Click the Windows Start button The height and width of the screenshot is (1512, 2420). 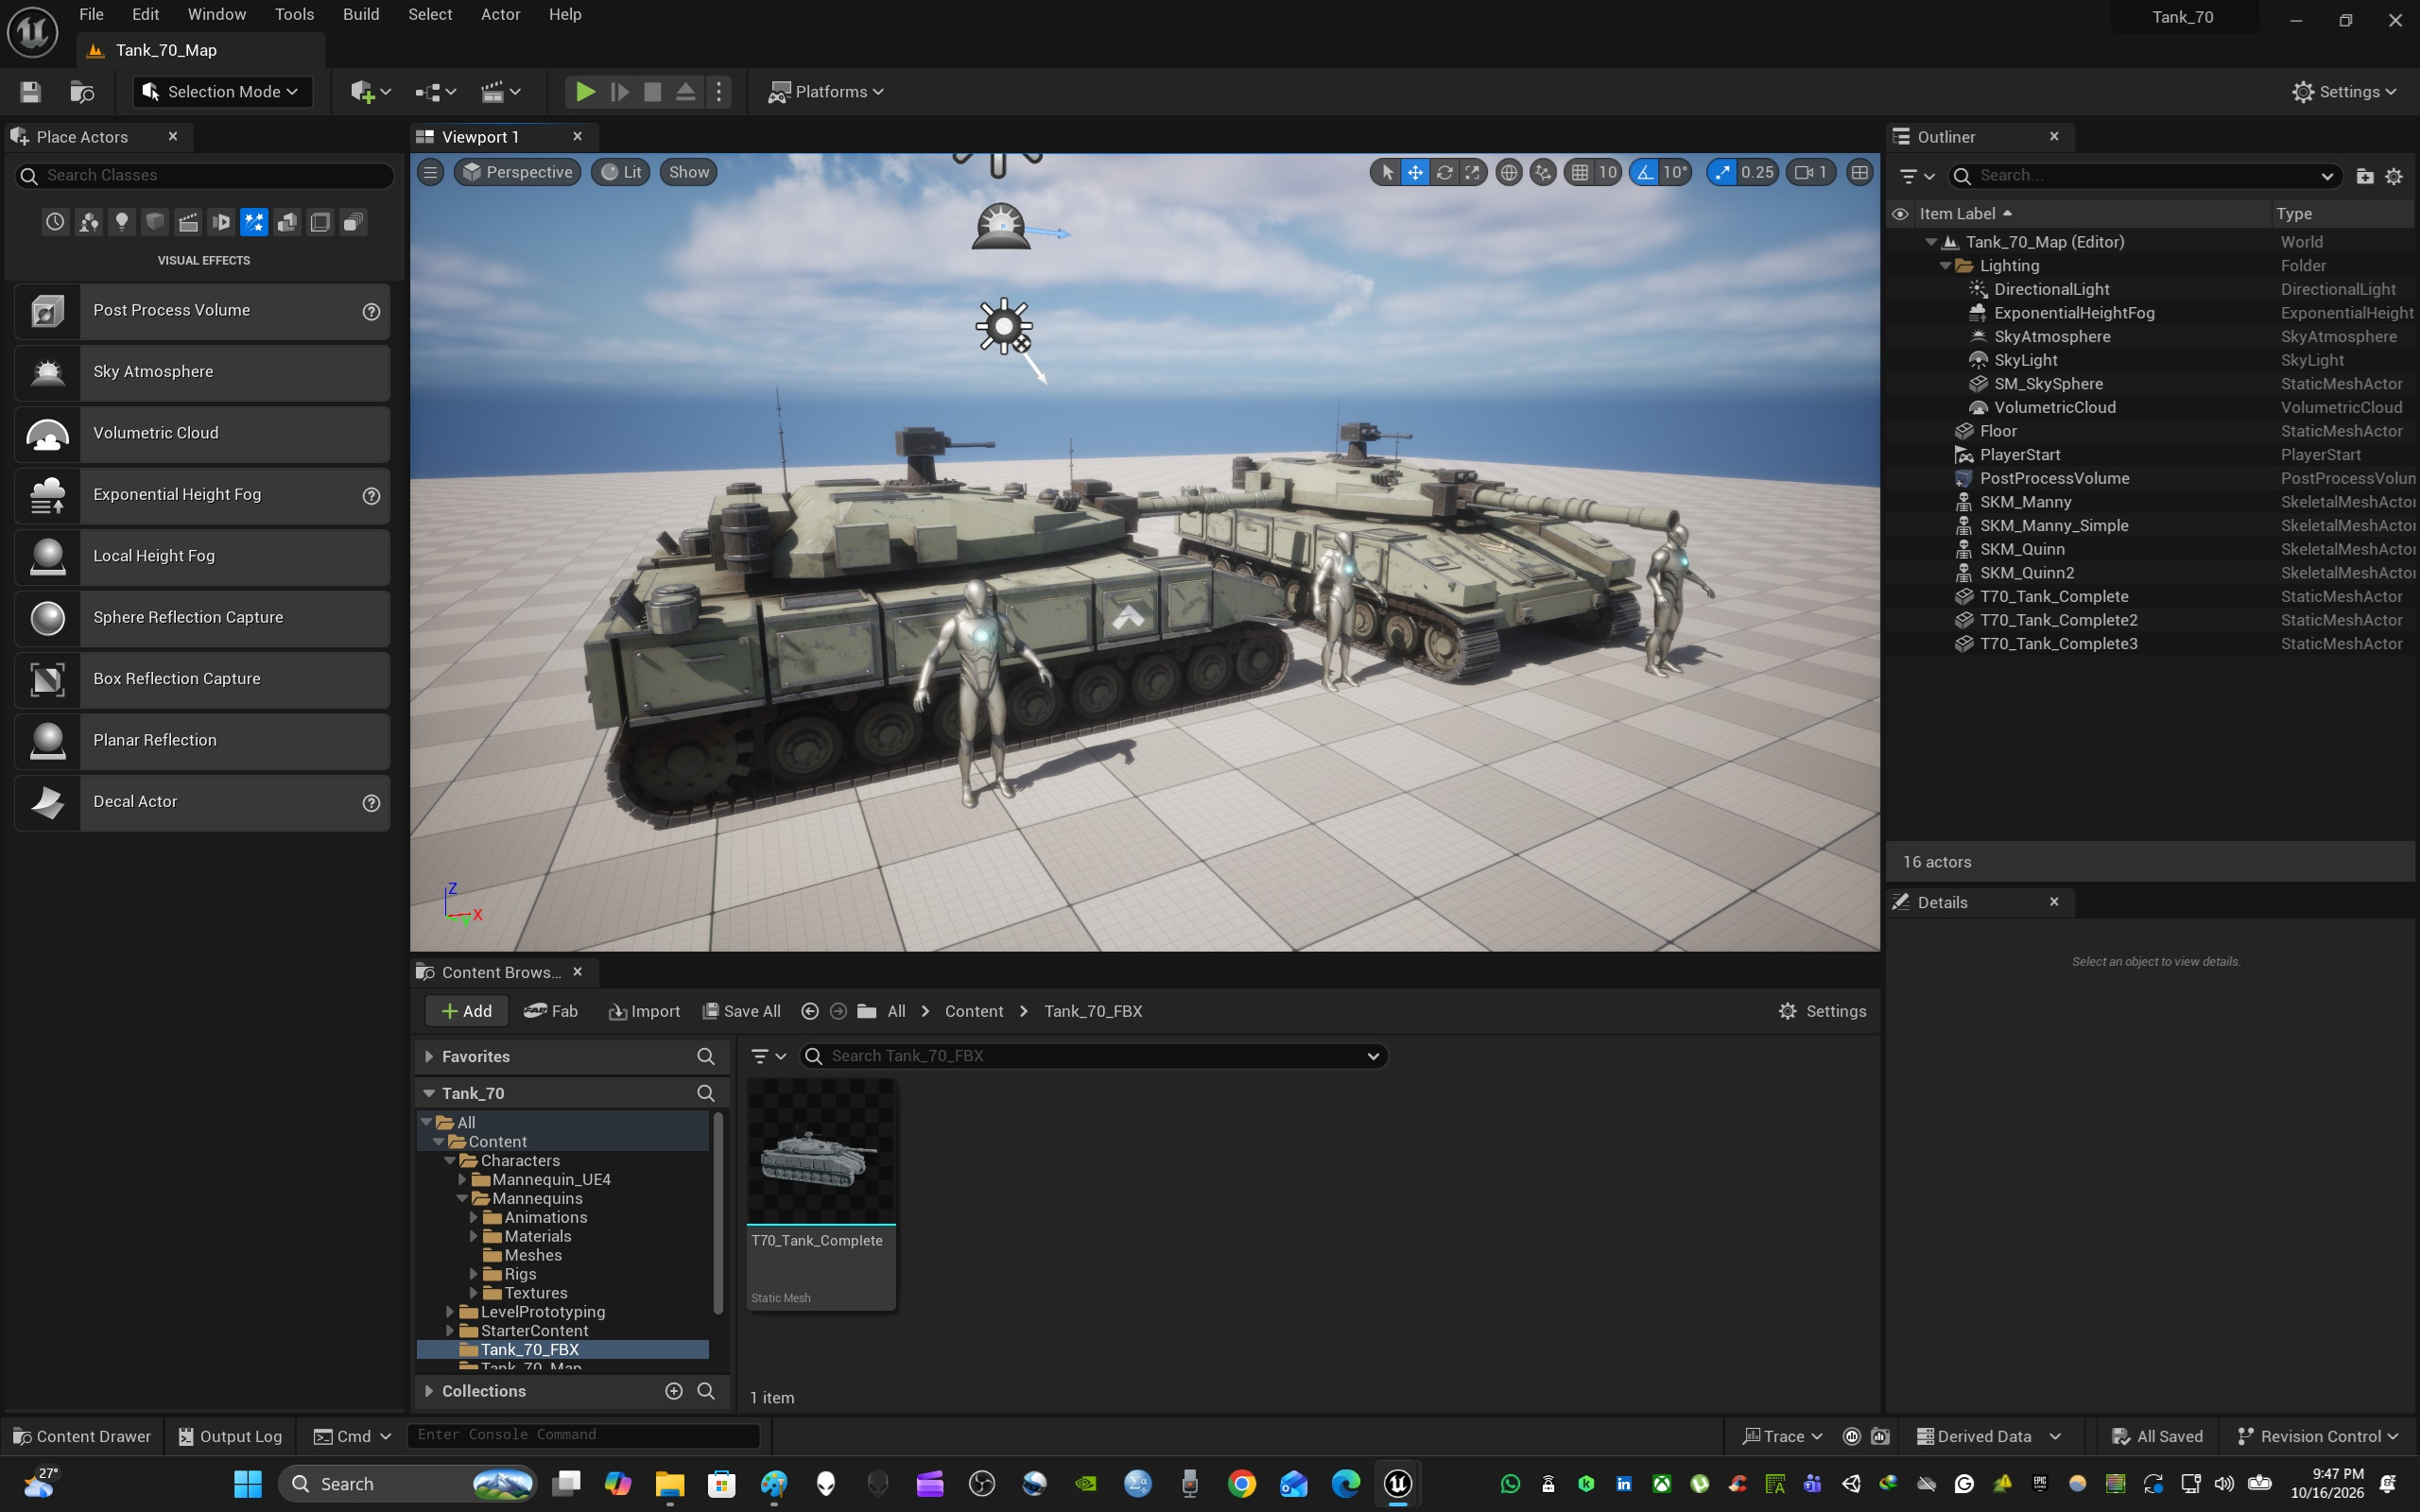(x=247, y=1484)
